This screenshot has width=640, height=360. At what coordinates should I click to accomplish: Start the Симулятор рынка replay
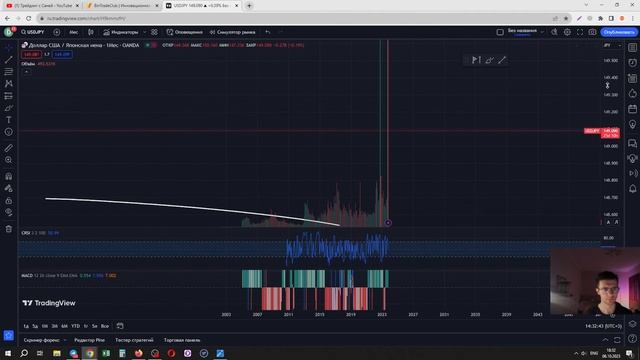(x=233, y=32)
